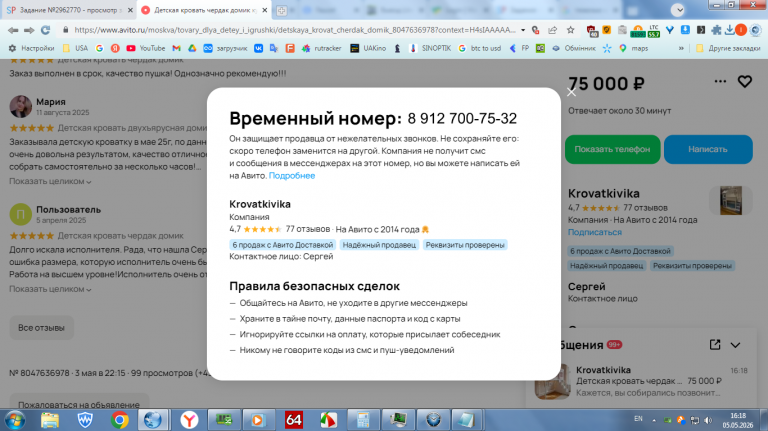Open volume control in system tray
Image resolution: width=768 pixels, height=431 pixels.
pyautogui.click(x=708, y=420)
